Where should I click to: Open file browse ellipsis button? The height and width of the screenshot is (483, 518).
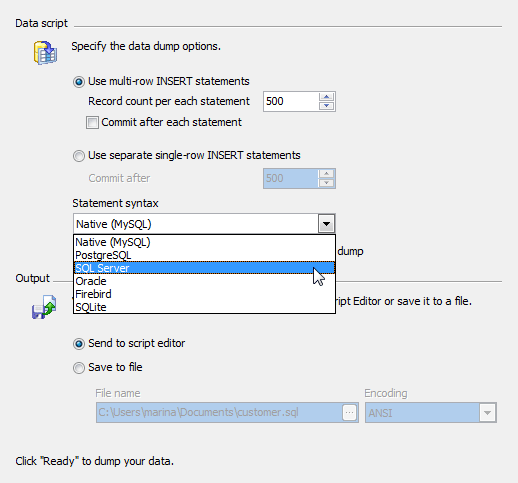tap(349, 413)
